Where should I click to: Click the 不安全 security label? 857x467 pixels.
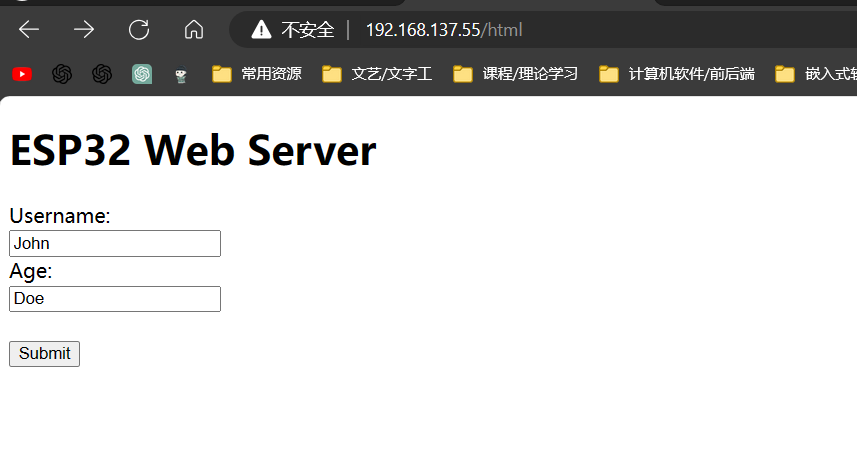(307, 30)
